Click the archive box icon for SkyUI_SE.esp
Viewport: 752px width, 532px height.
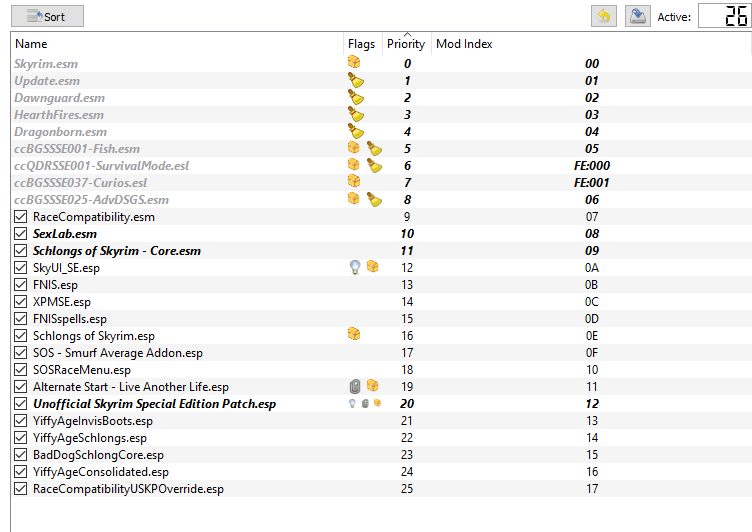373,266
